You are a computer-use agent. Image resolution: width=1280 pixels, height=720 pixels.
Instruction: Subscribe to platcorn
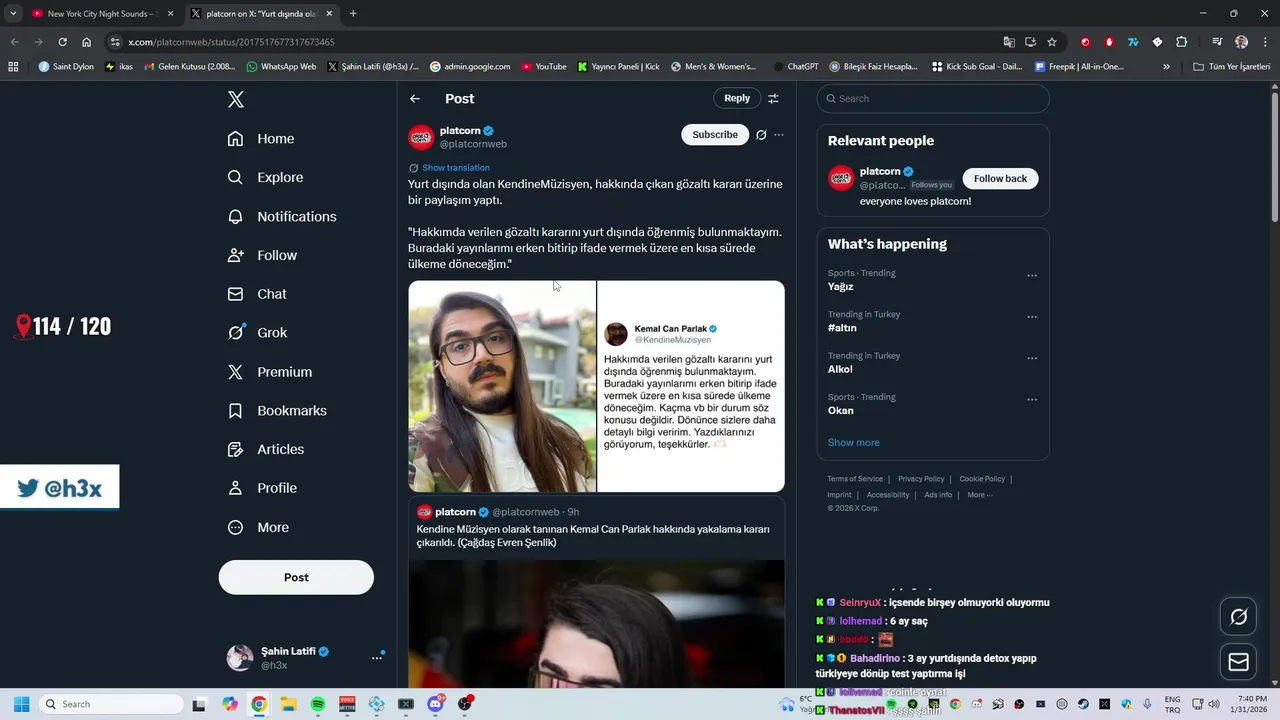coord(715,135)
